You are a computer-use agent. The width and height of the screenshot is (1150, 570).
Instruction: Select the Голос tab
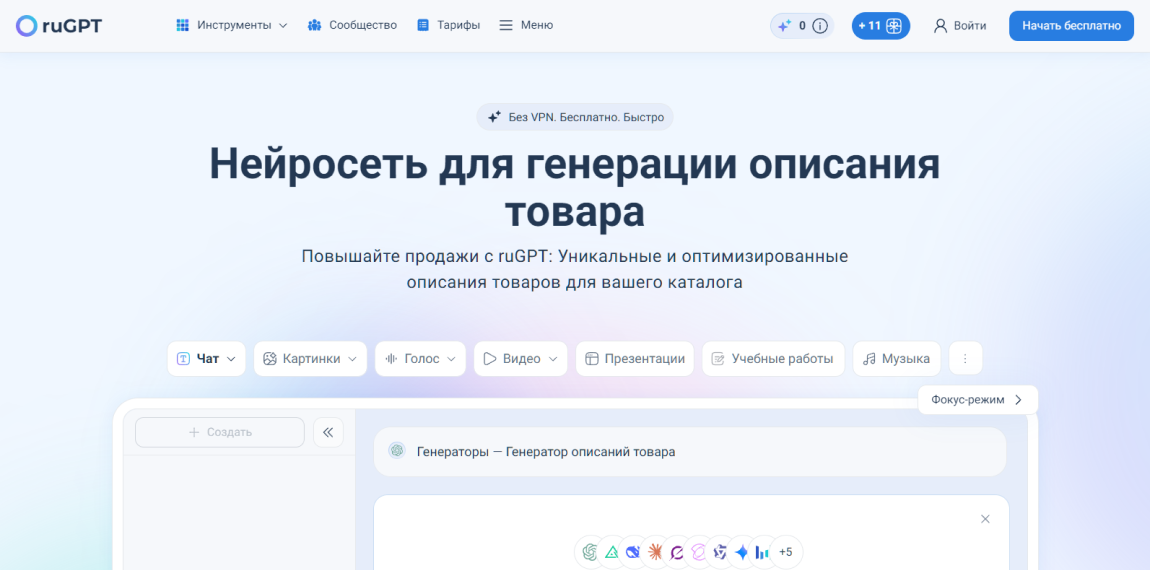point(420,359)
